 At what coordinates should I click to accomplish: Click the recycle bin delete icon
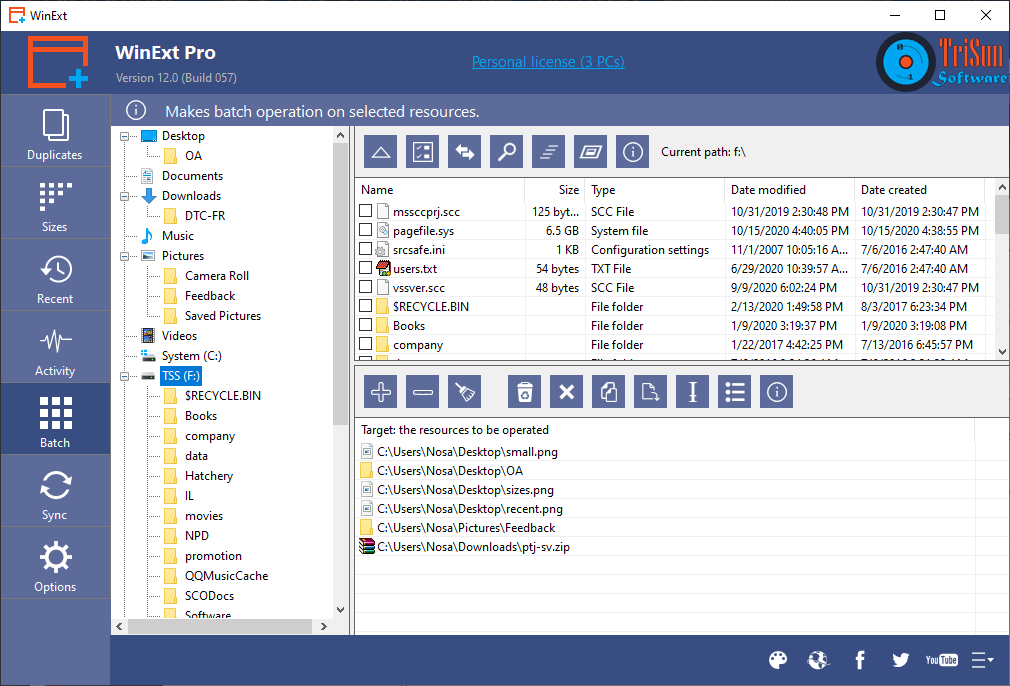tap(524, 392)
